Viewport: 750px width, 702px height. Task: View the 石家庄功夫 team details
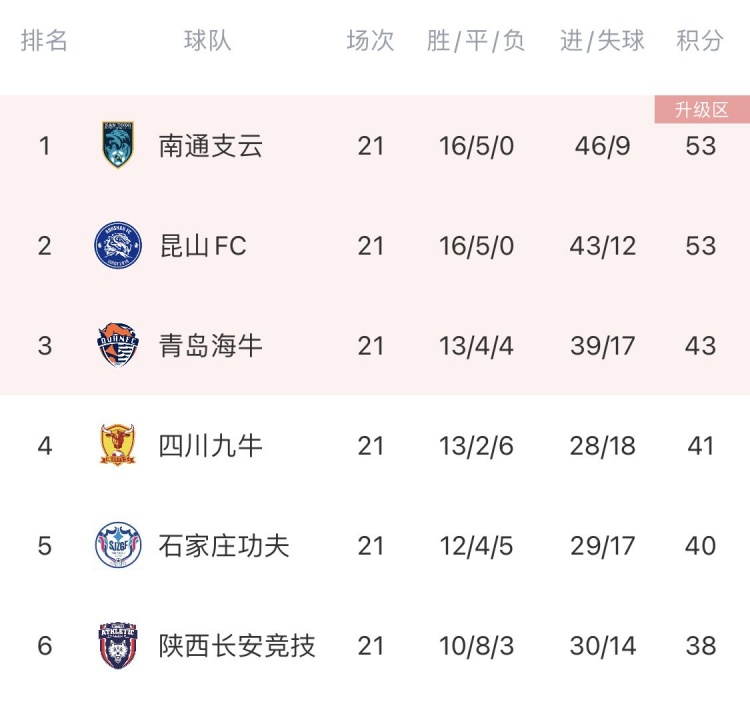[224, 546]
